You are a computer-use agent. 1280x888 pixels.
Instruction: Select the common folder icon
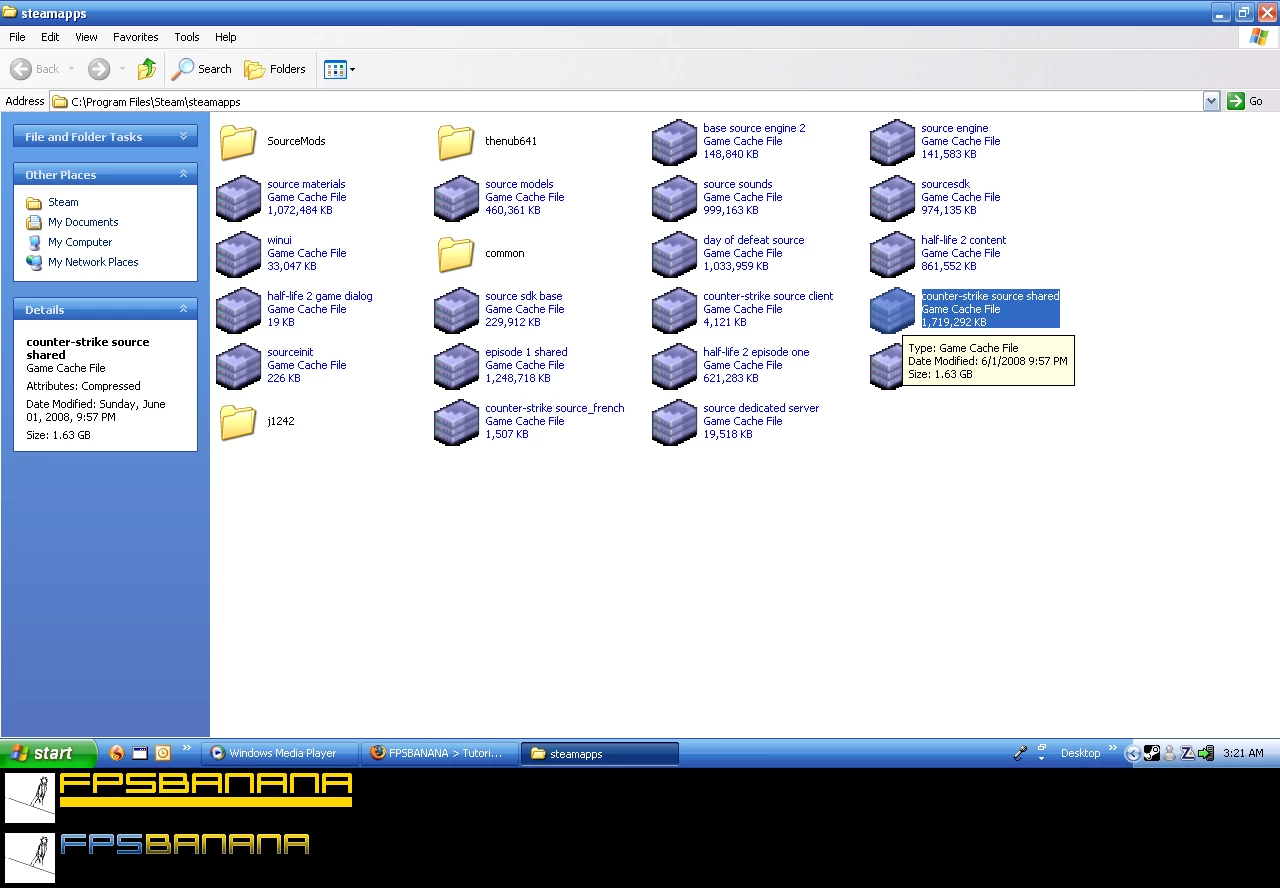(x=456, y=254)
